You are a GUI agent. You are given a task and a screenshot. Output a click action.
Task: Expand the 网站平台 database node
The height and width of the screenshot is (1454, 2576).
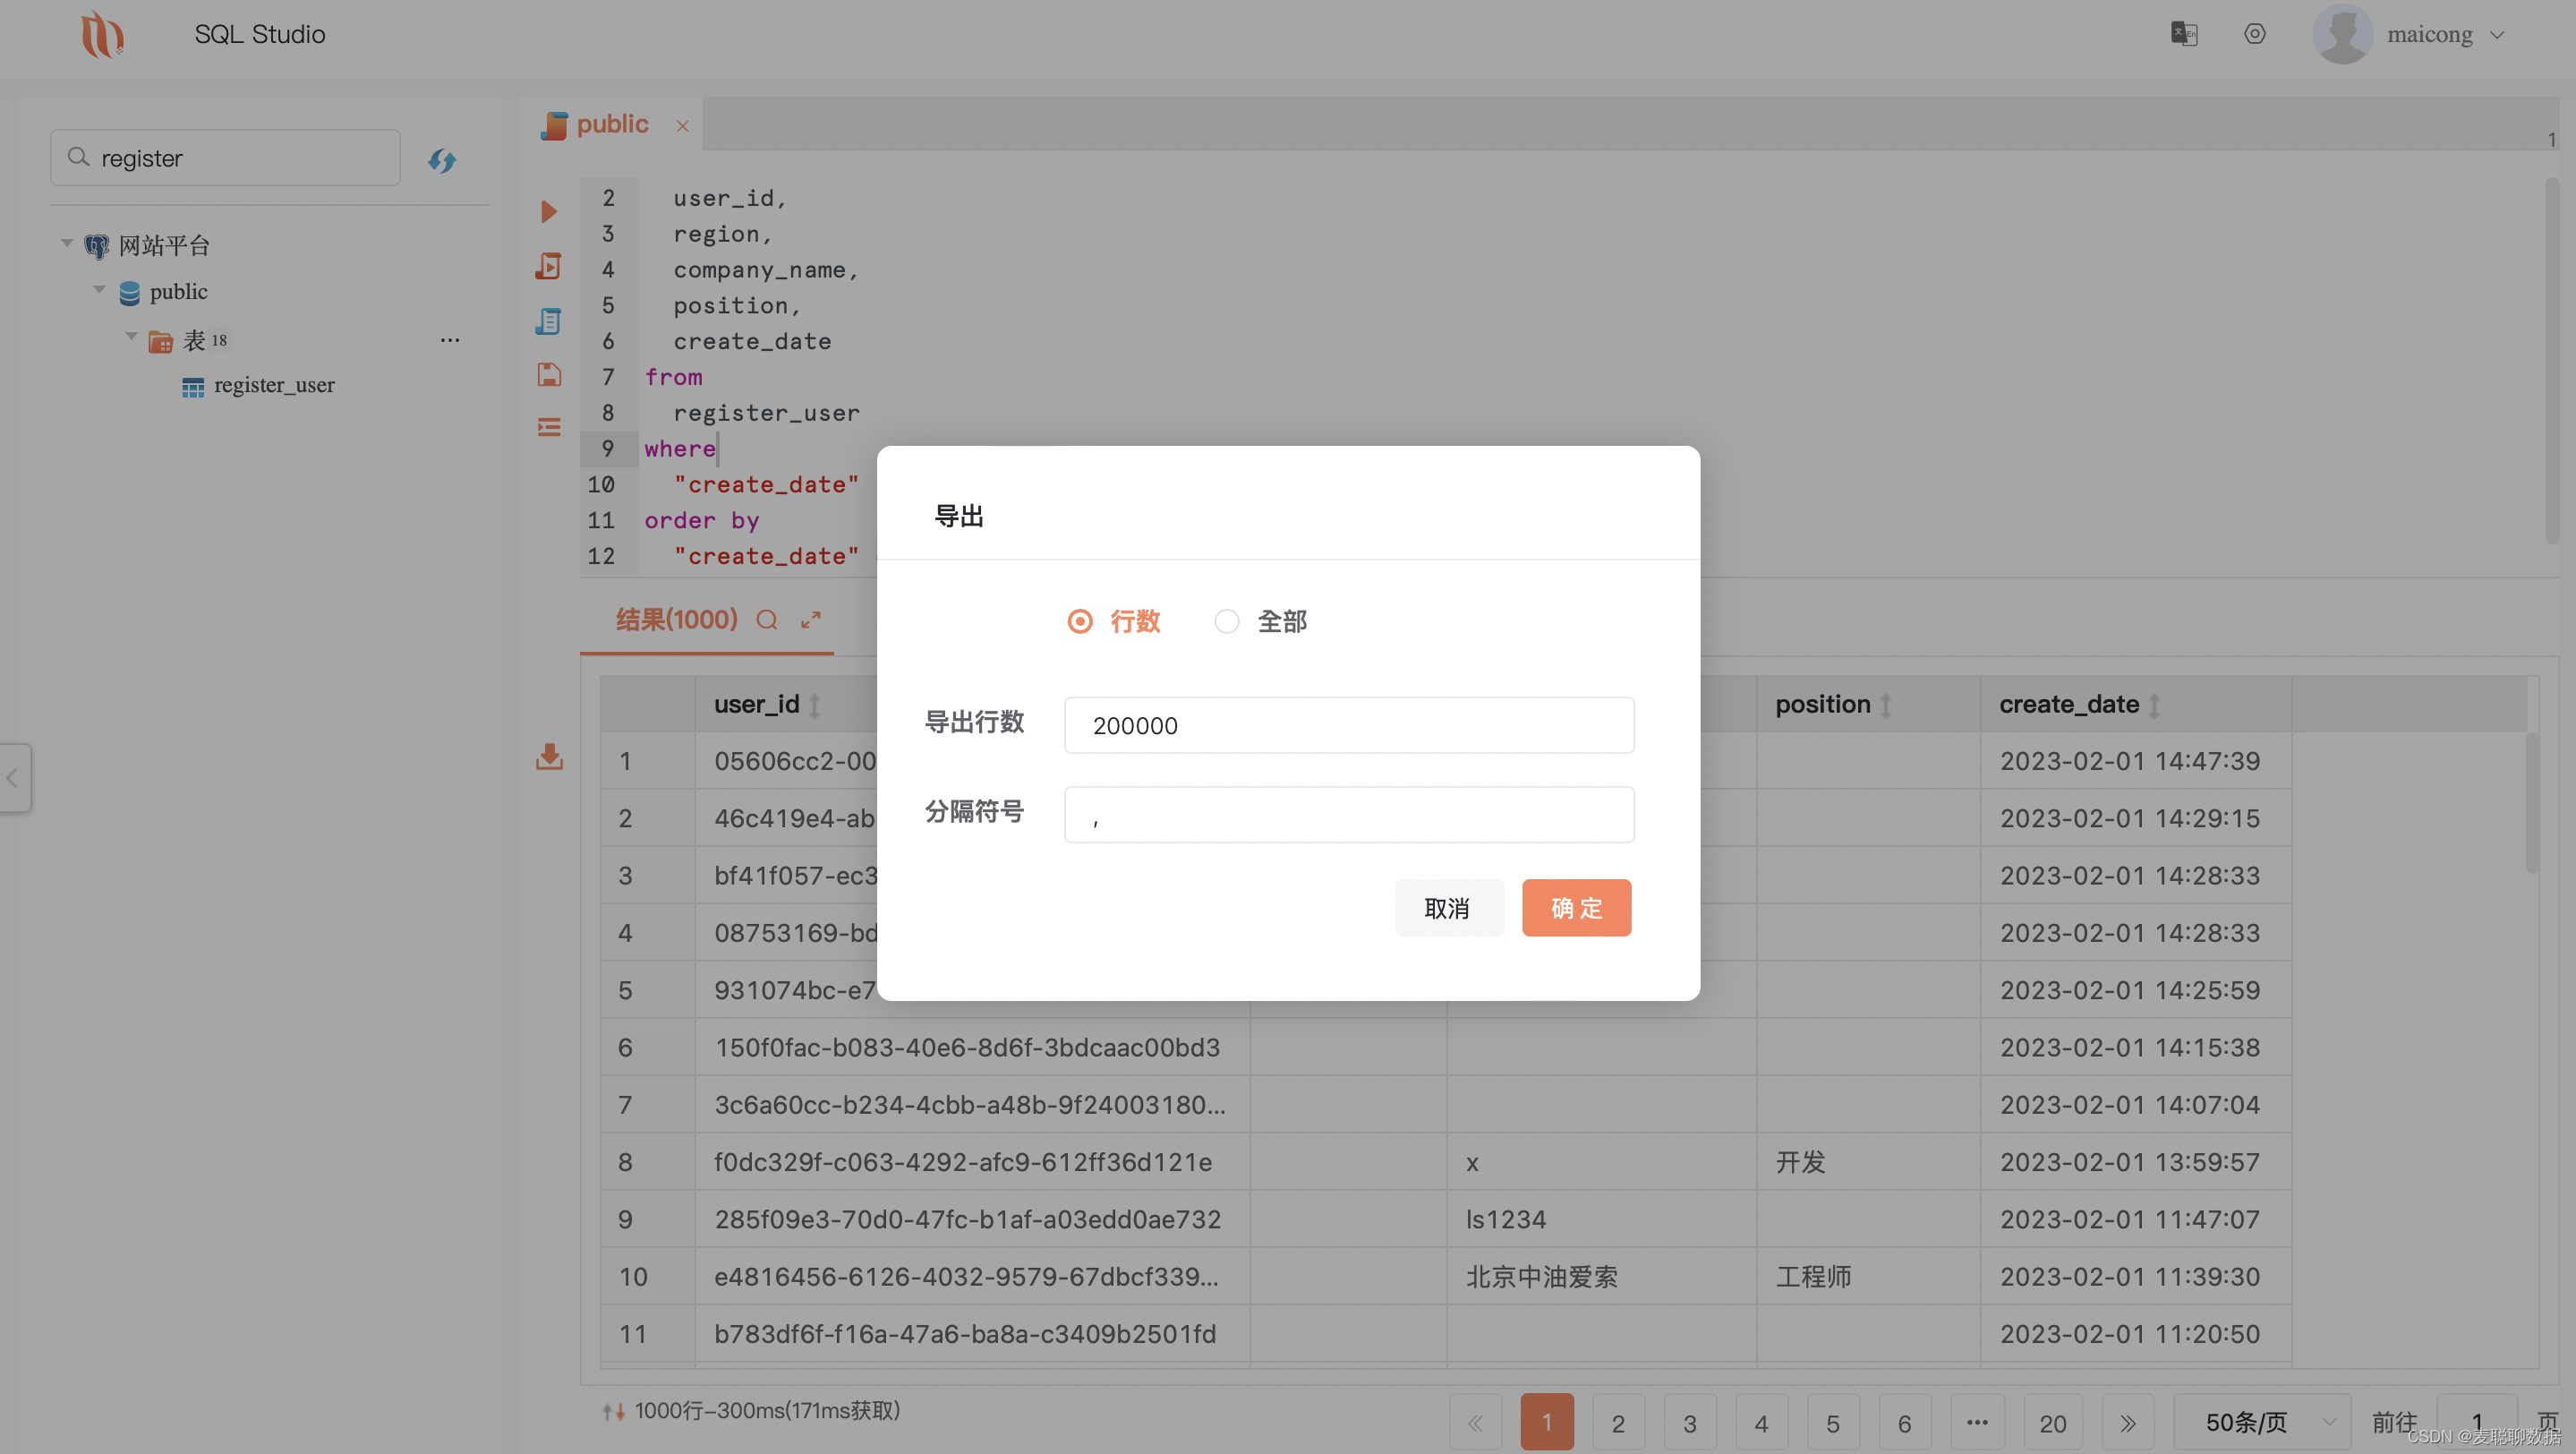tap(64, 244)
